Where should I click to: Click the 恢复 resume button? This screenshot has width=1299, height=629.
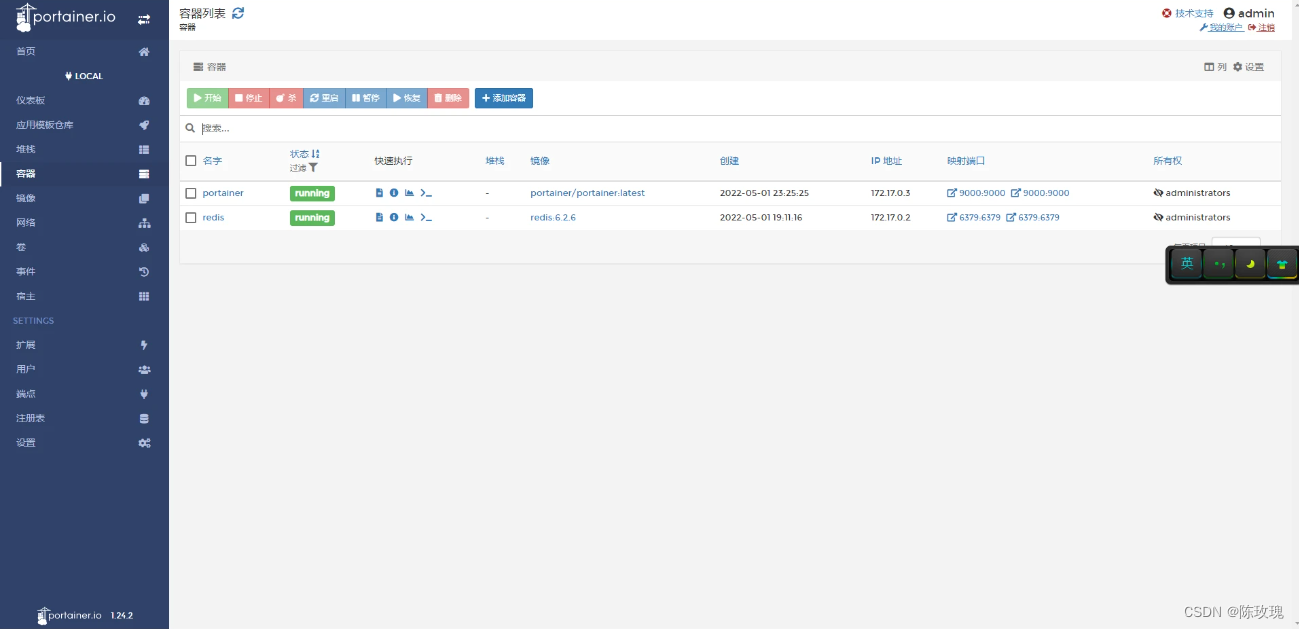[x=407, y=98]
